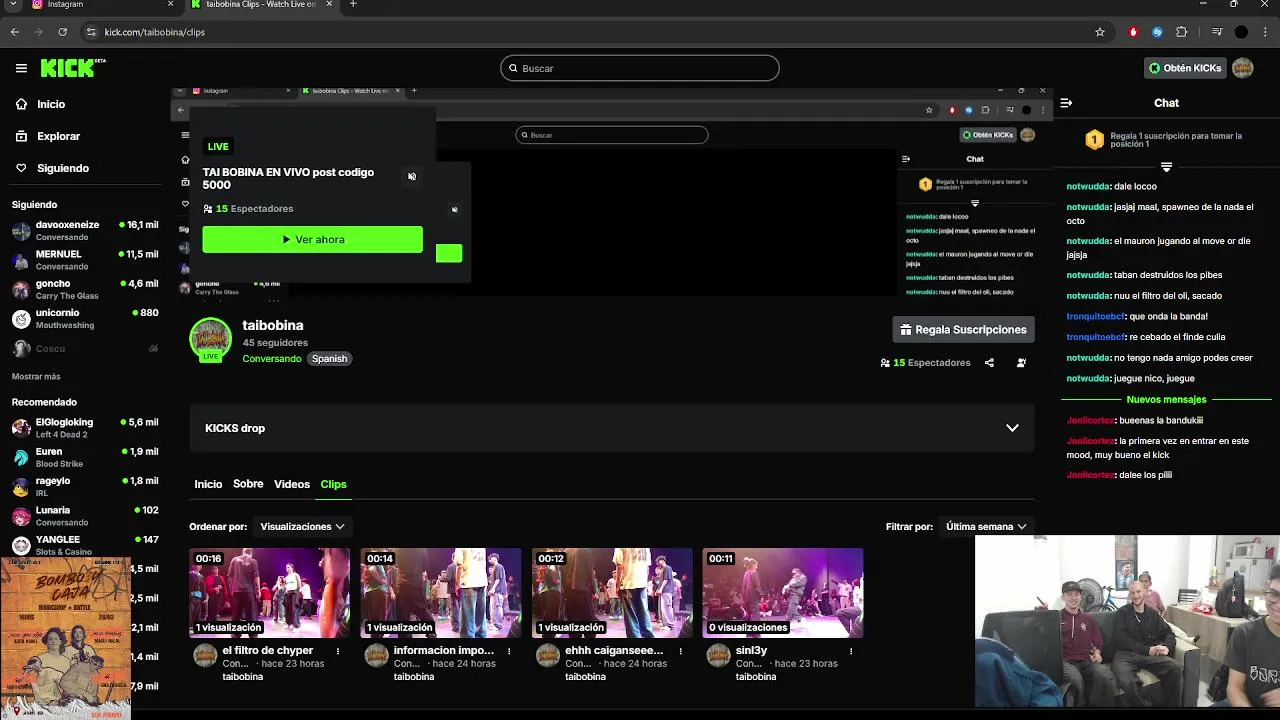Collapse the Chat panel with the arrow icon
Screen dimensions: 1280x720
coord(1066,103)
